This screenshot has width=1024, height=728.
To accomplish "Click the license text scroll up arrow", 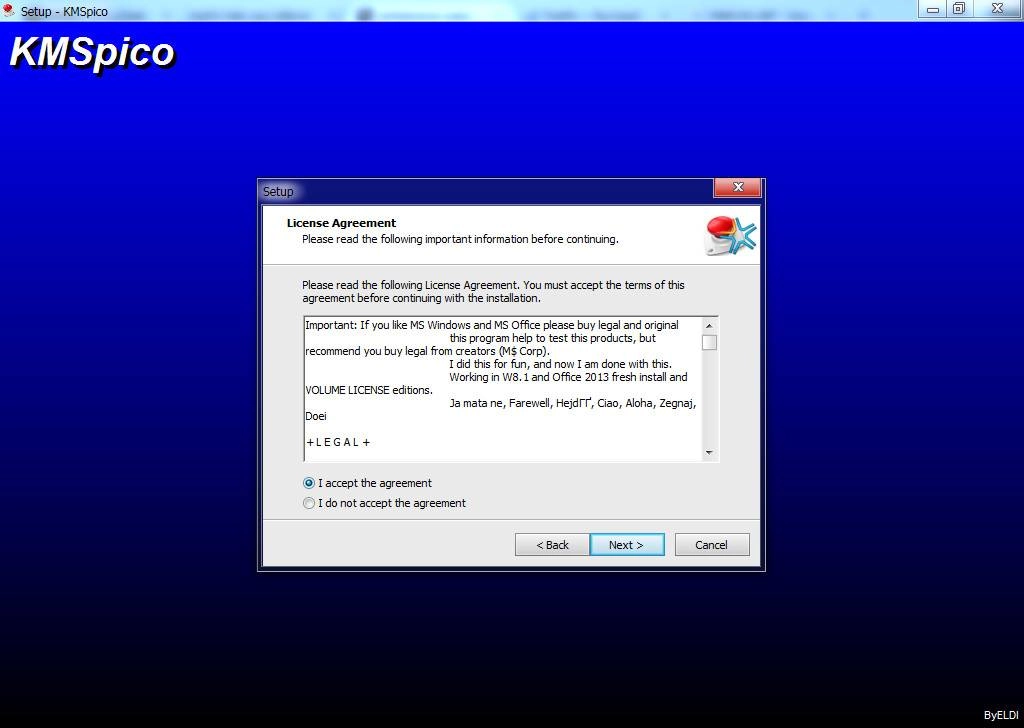I will point(709,325).
